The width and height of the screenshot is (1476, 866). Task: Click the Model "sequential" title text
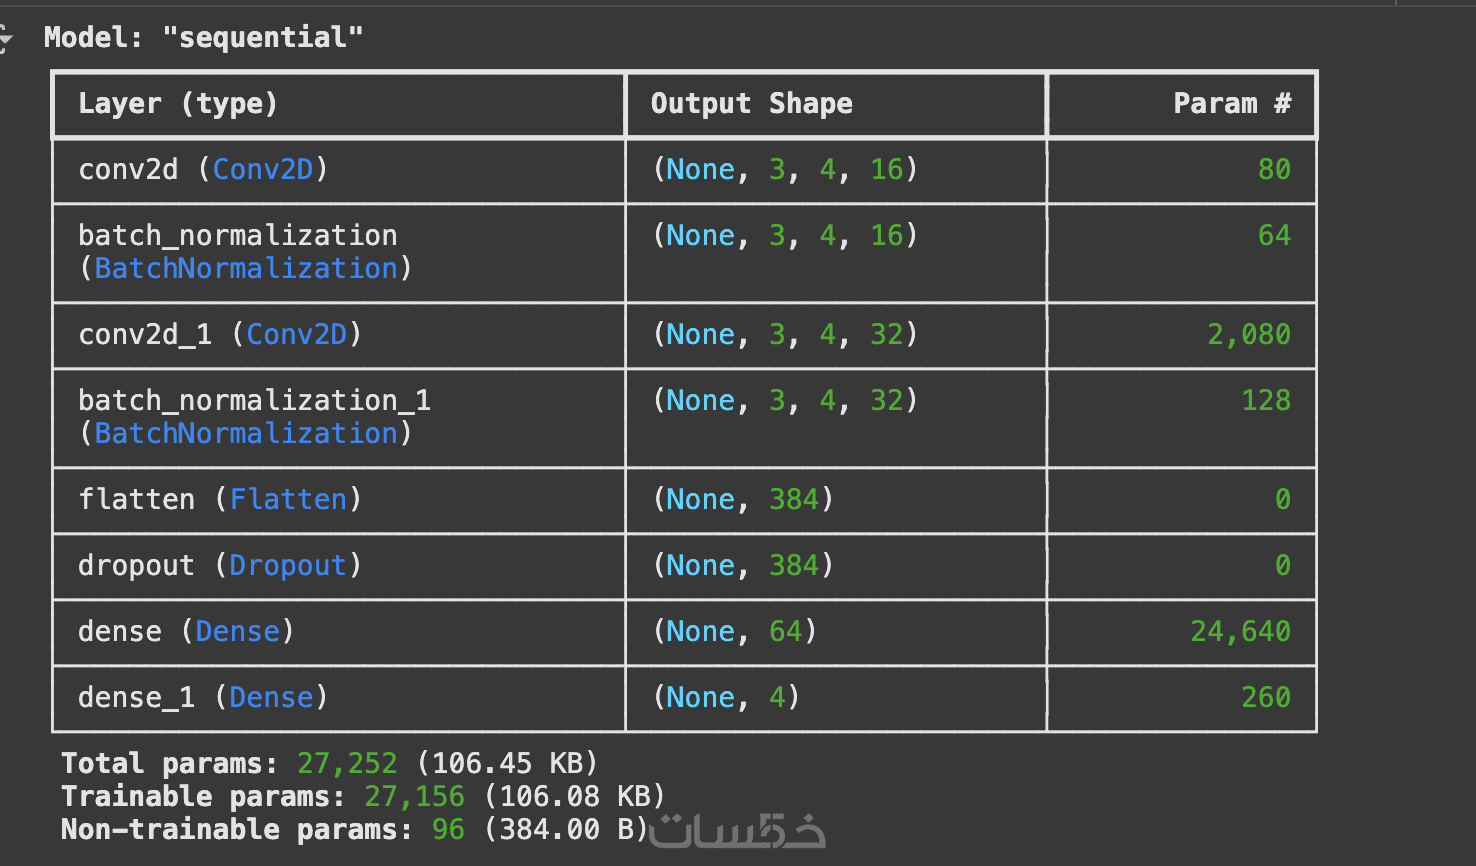pyautogui.click(x=203, y=38)
